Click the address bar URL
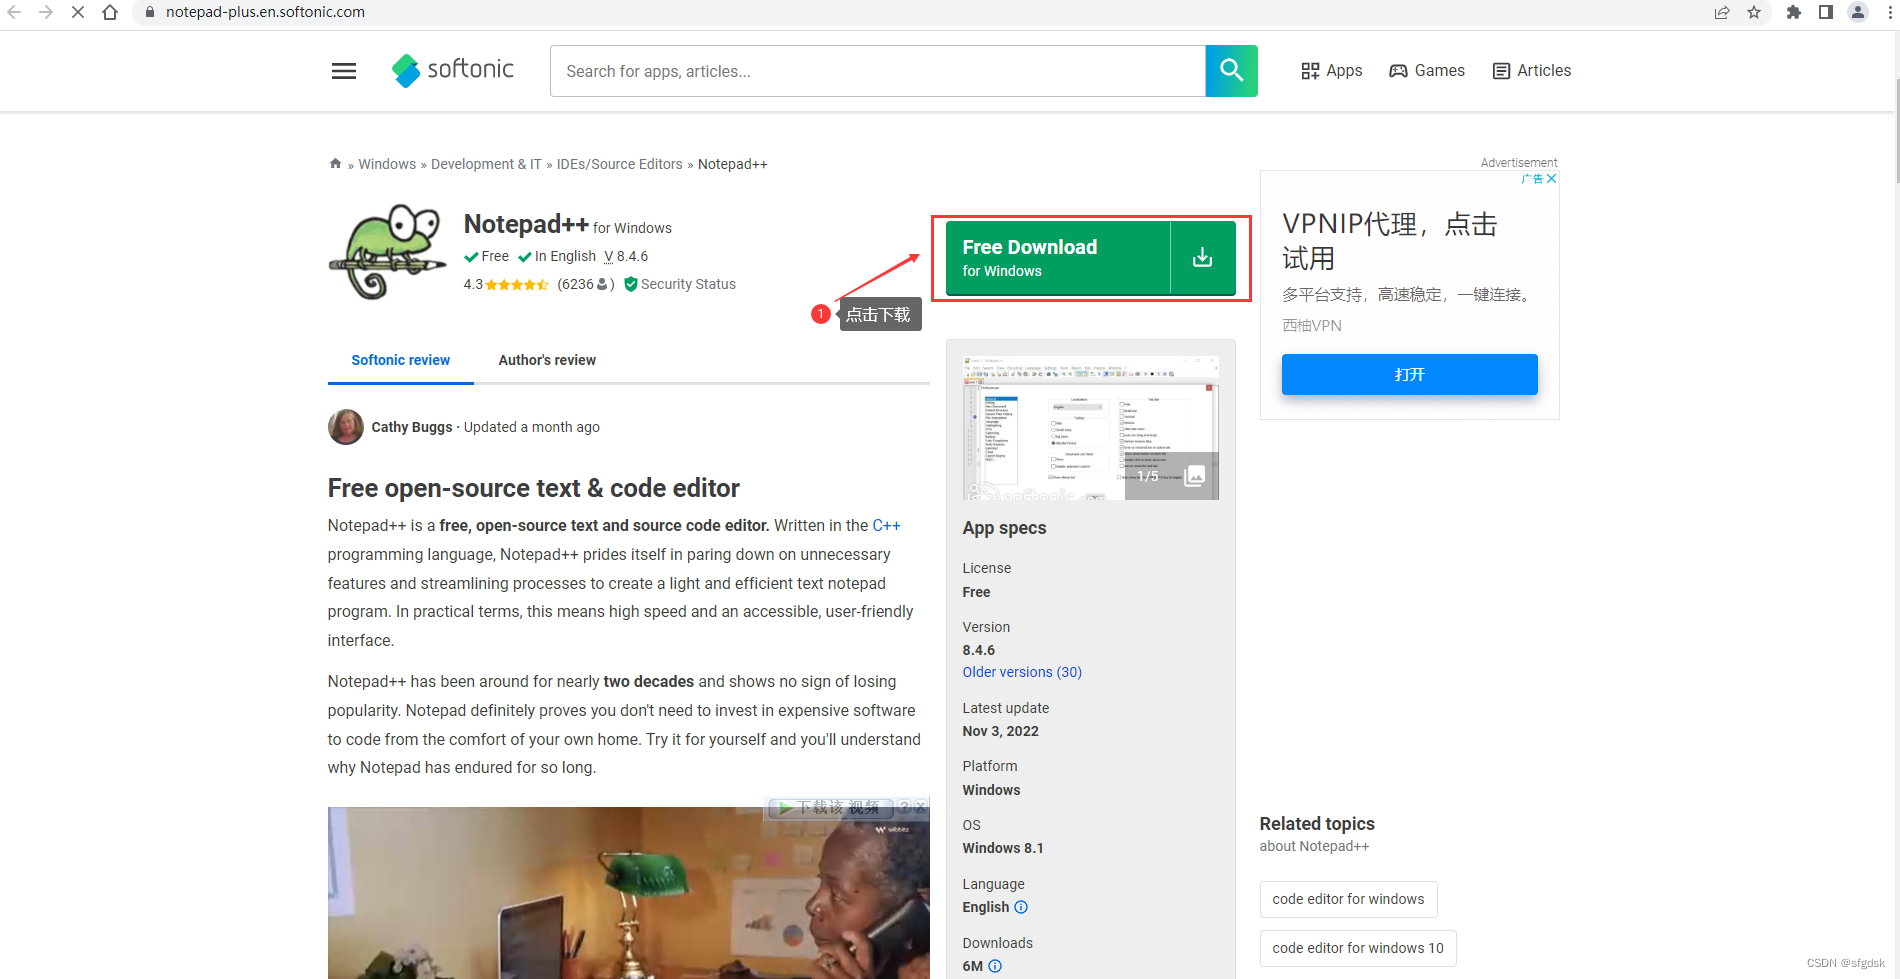 (265, 12)
